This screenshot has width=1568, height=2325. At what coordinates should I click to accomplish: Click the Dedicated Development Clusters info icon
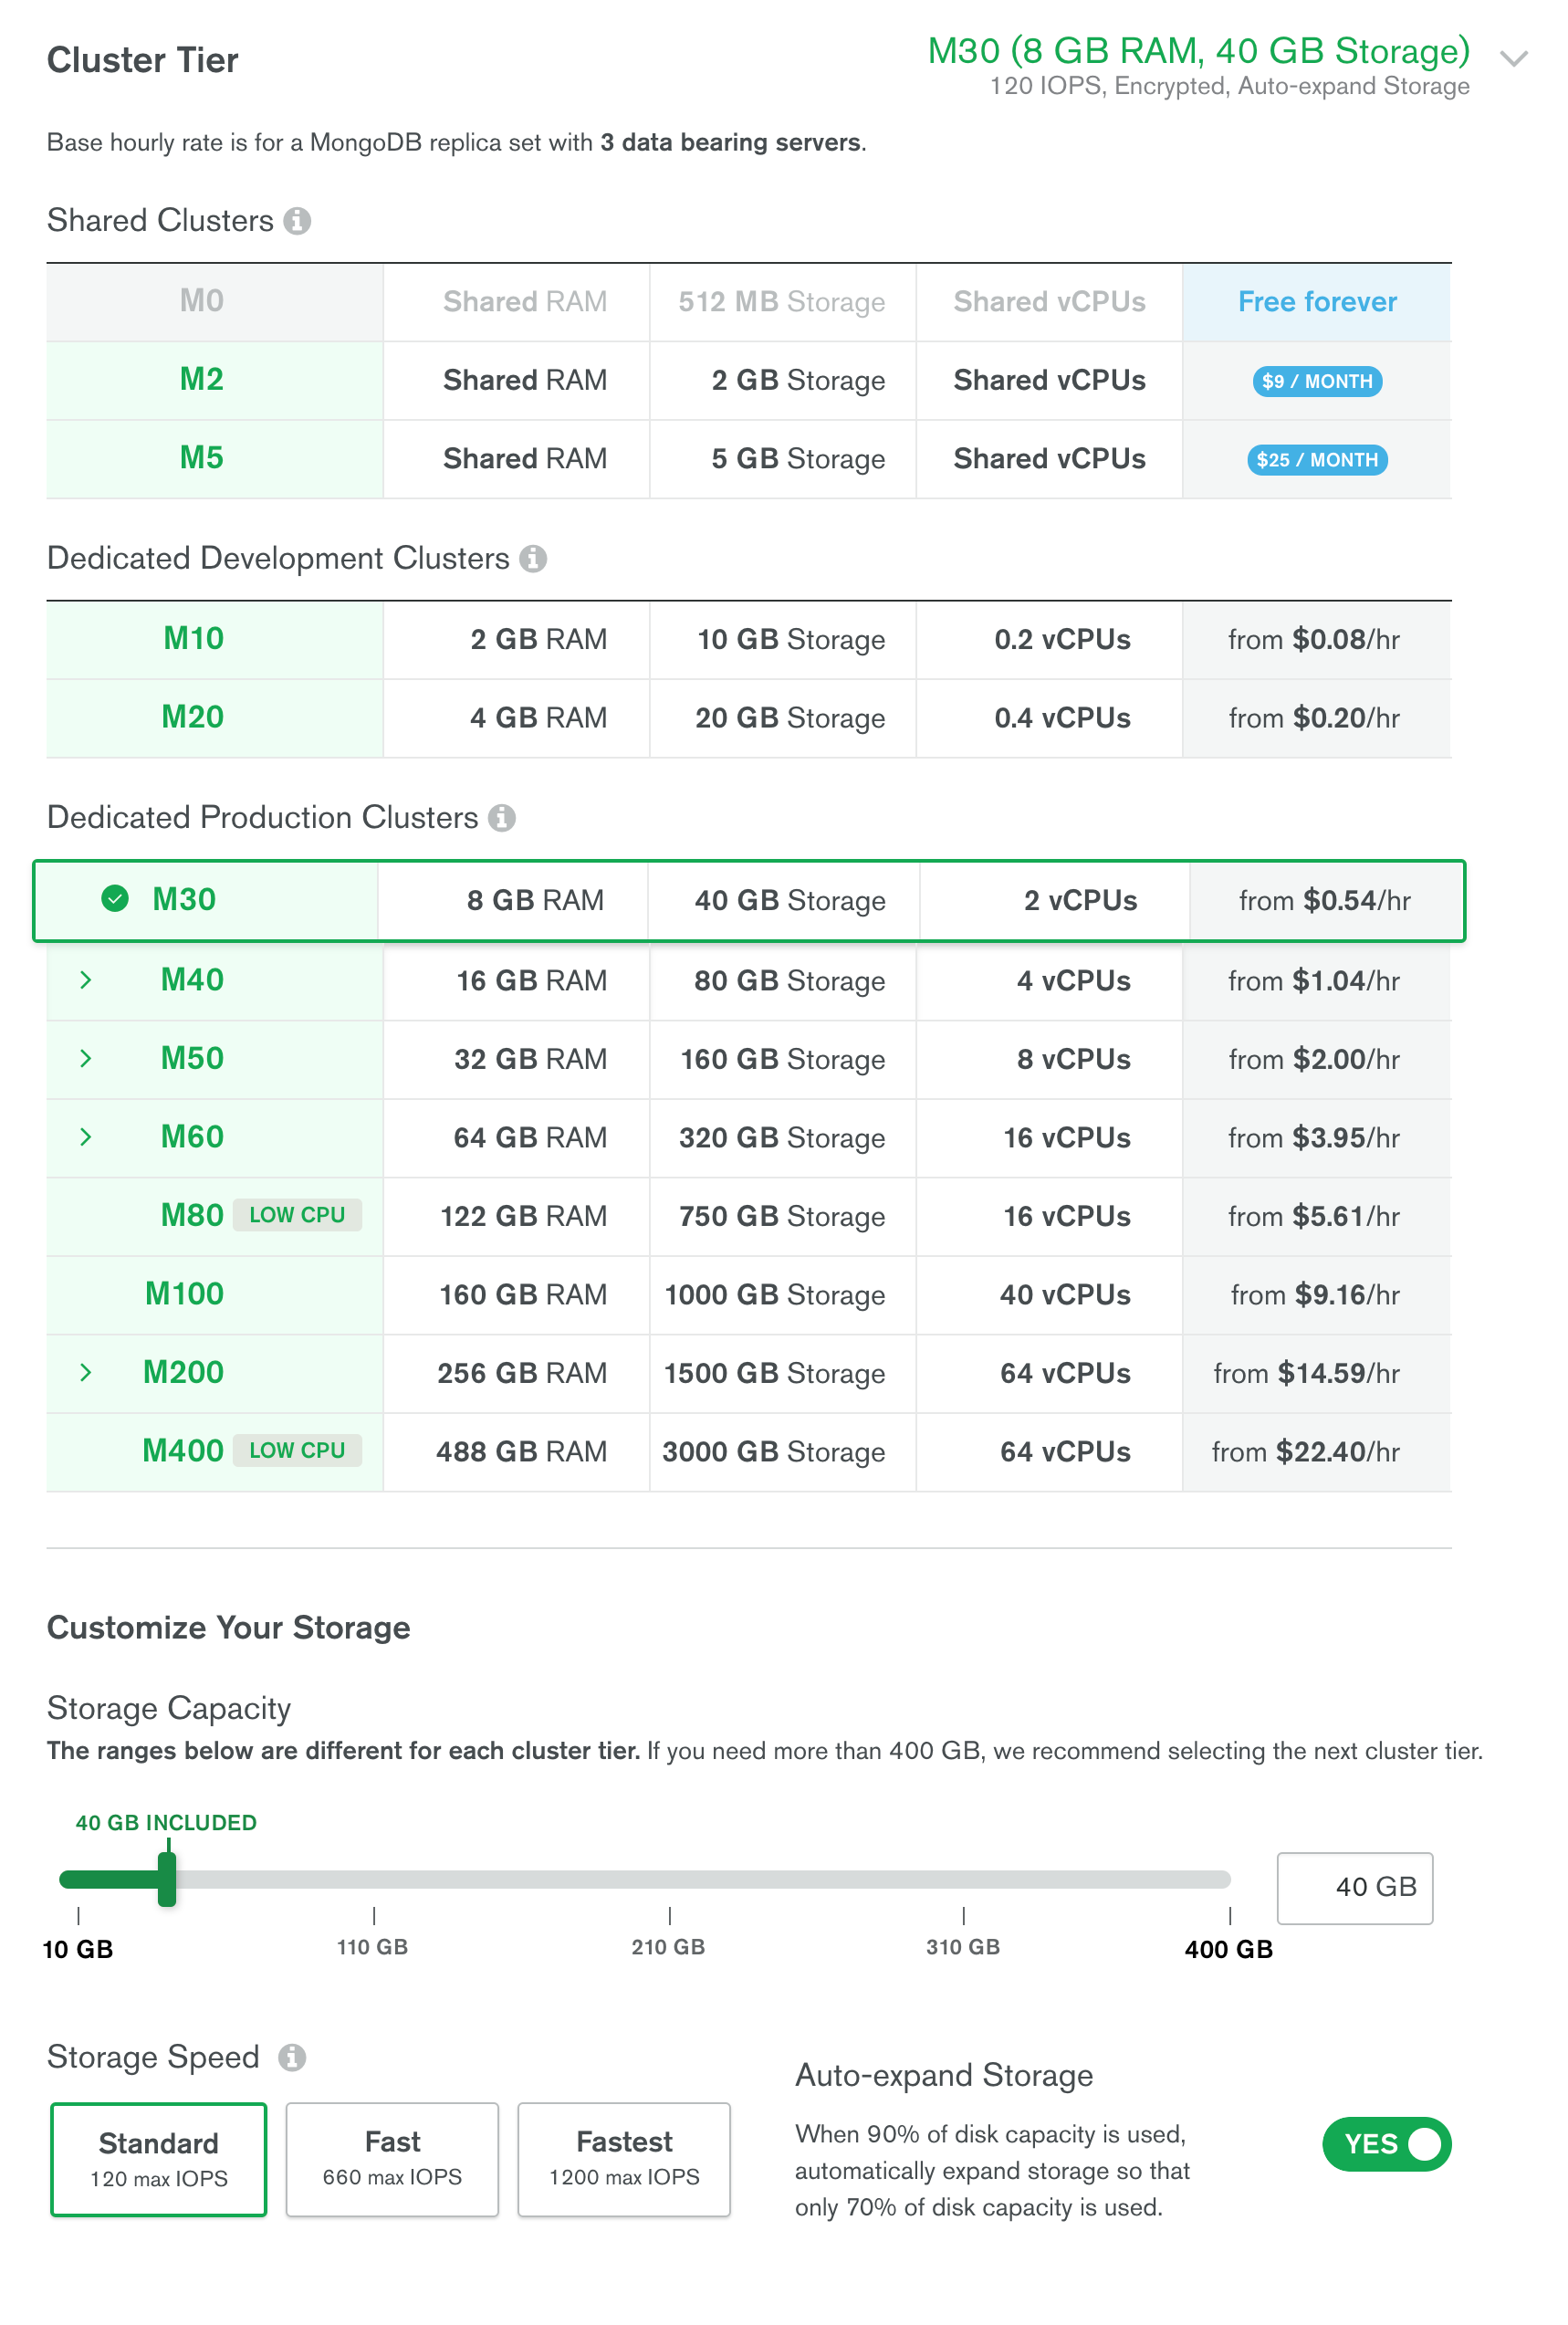pos(533,558)
